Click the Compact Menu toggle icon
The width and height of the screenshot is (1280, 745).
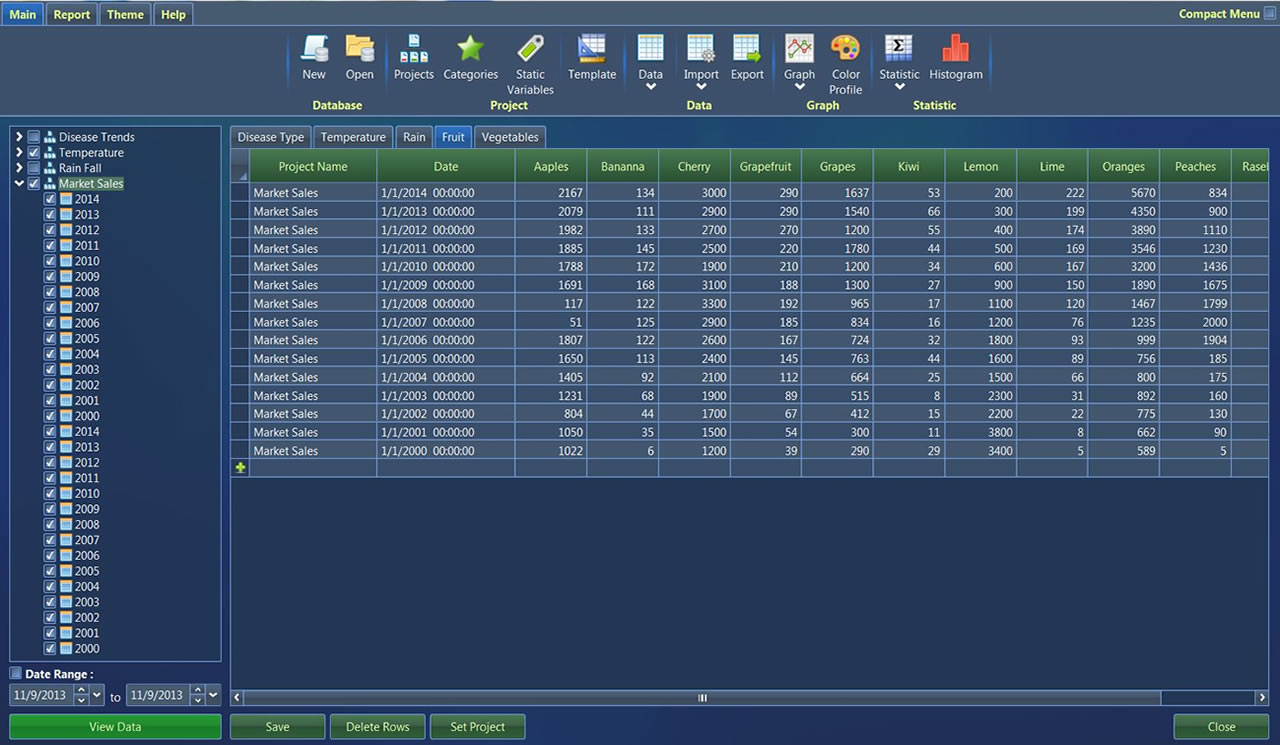point(1270,14)
